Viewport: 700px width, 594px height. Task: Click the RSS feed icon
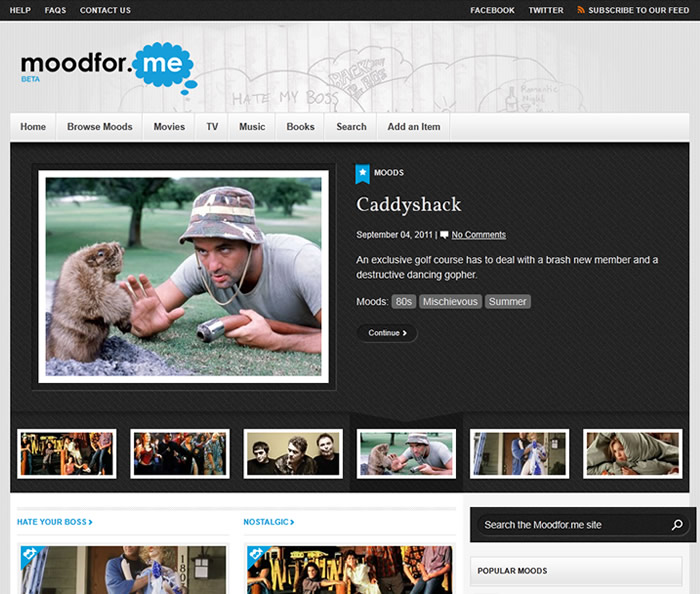[x=580, y=10]
